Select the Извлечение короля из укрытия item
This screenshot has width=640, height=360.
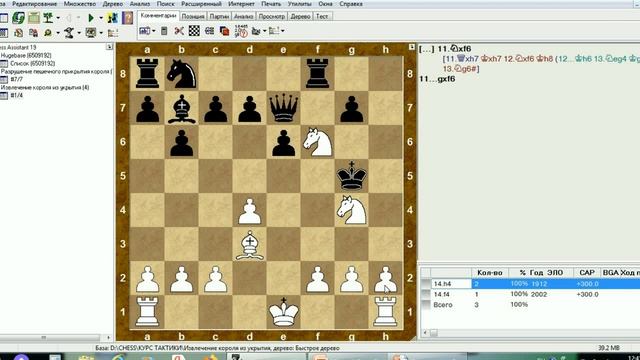click(x=44, y=87)
